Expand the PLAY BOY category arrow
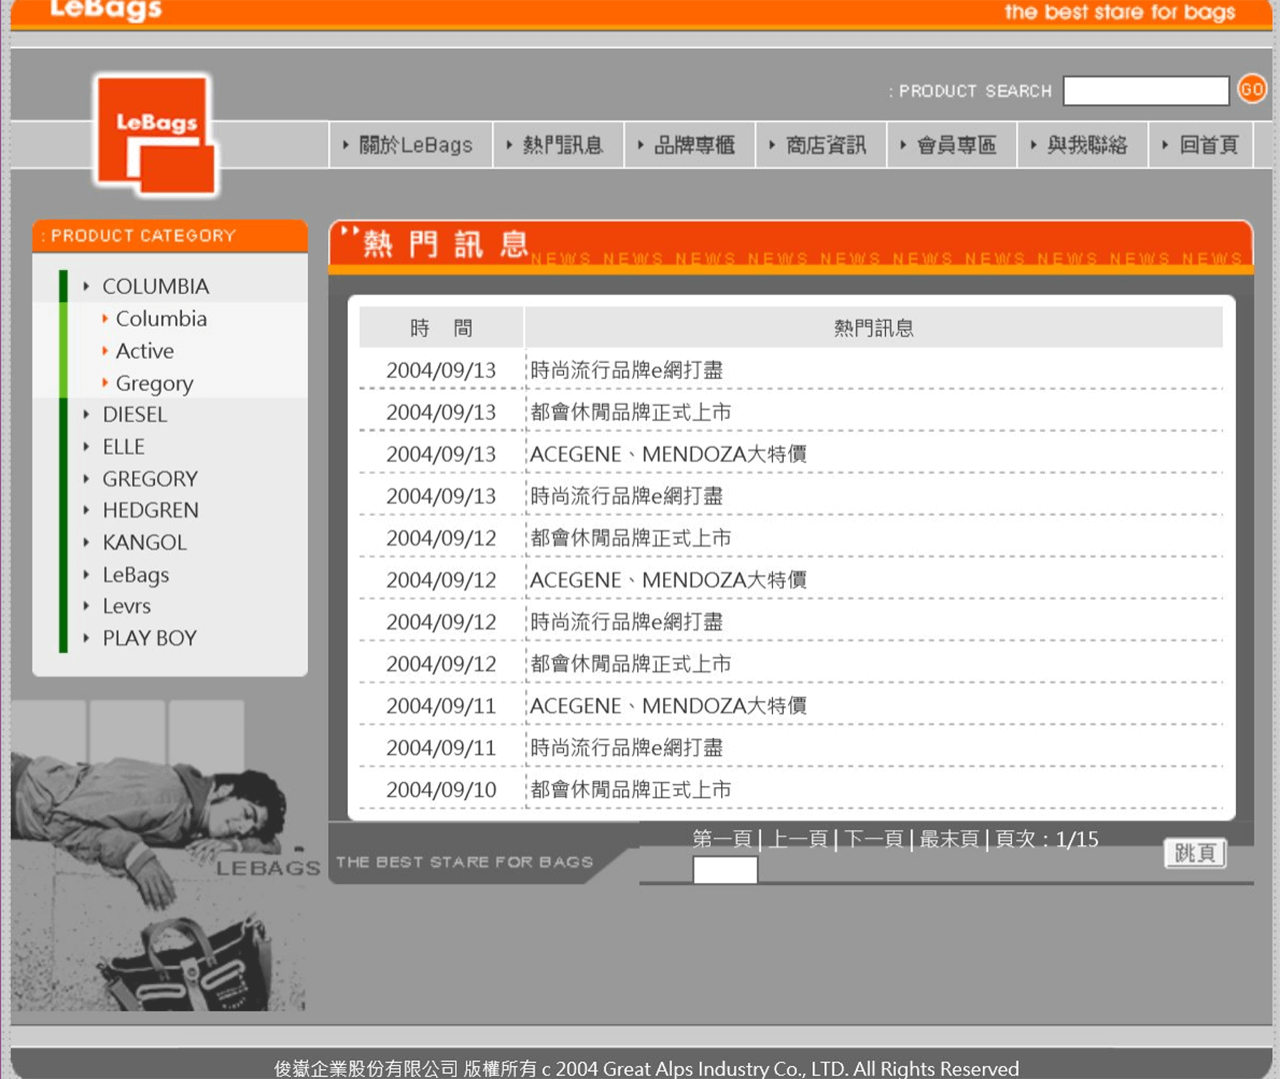The image size is (1280, 1079). point(86,638)
